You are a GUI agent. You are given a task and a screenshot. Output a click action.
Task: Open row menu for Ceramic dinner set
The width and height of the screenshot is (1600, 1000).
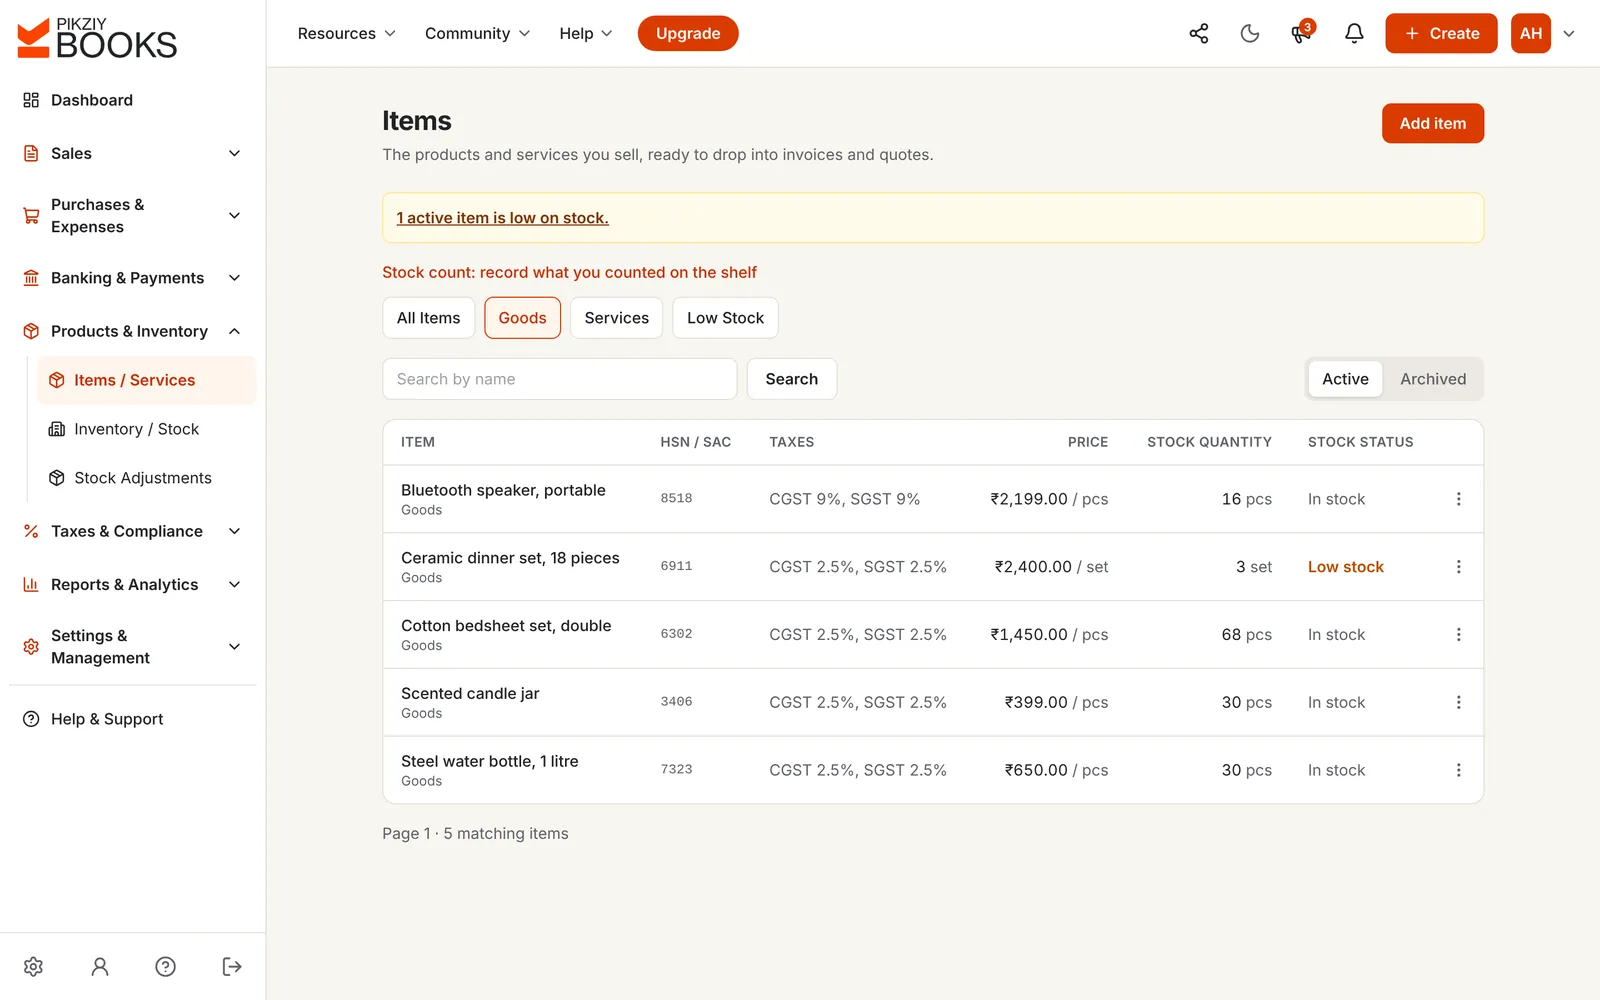(x=1458, y=567)
